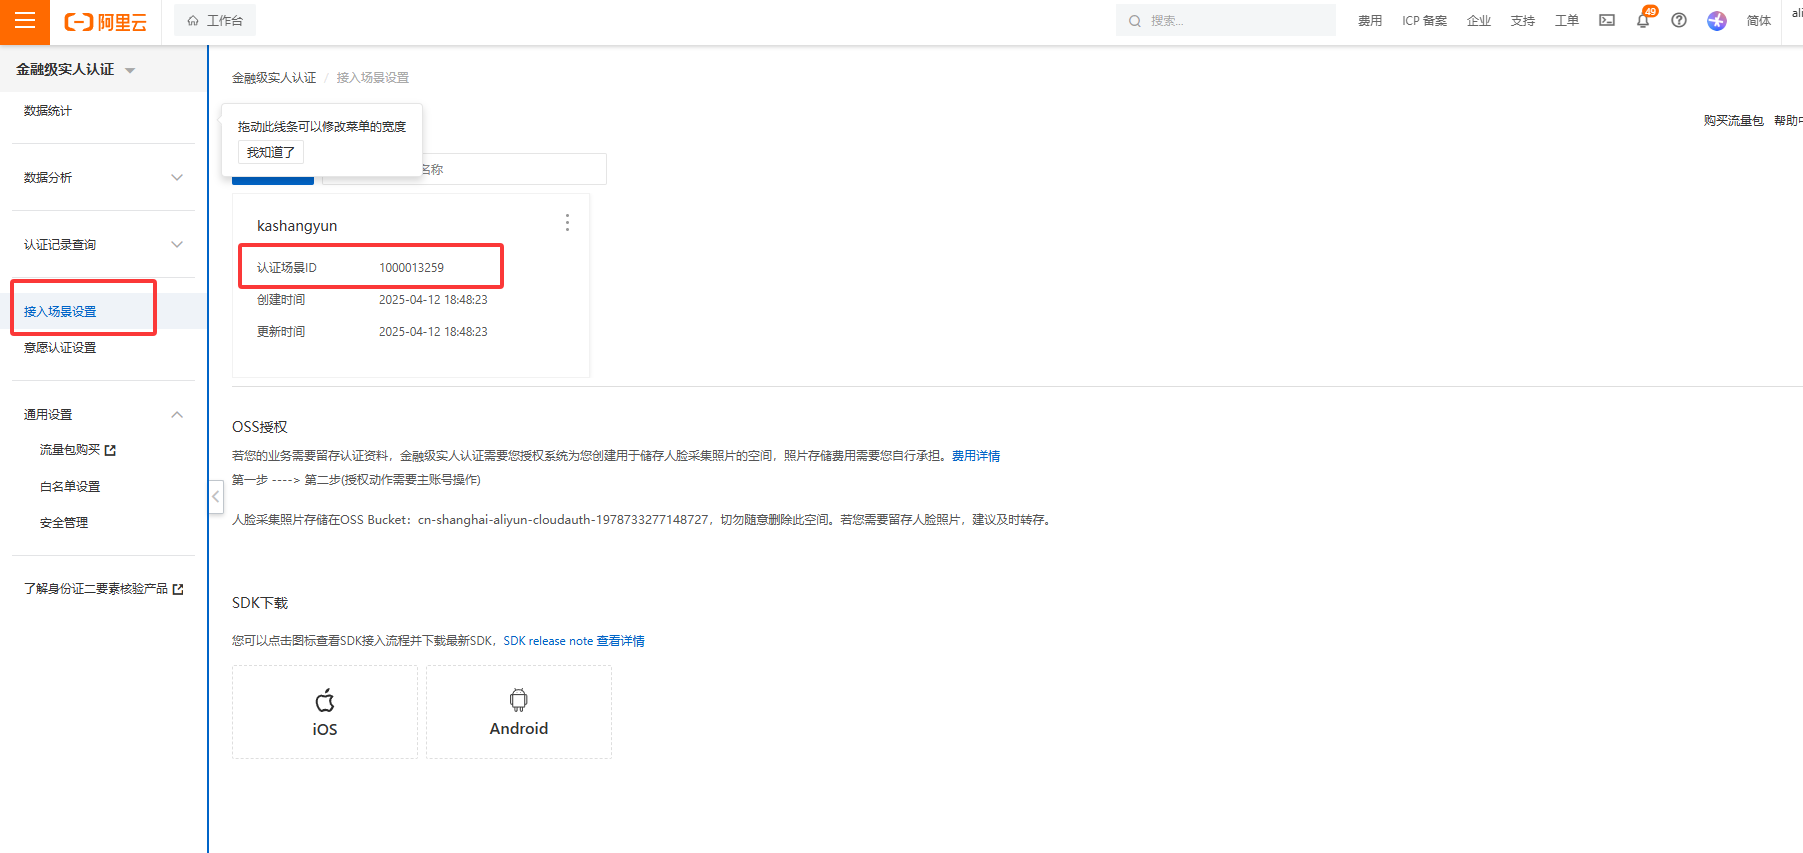Select 意愿认证设置 in the sidebar
This screenshot has width=1803, height=853.
tap(60, 348)
